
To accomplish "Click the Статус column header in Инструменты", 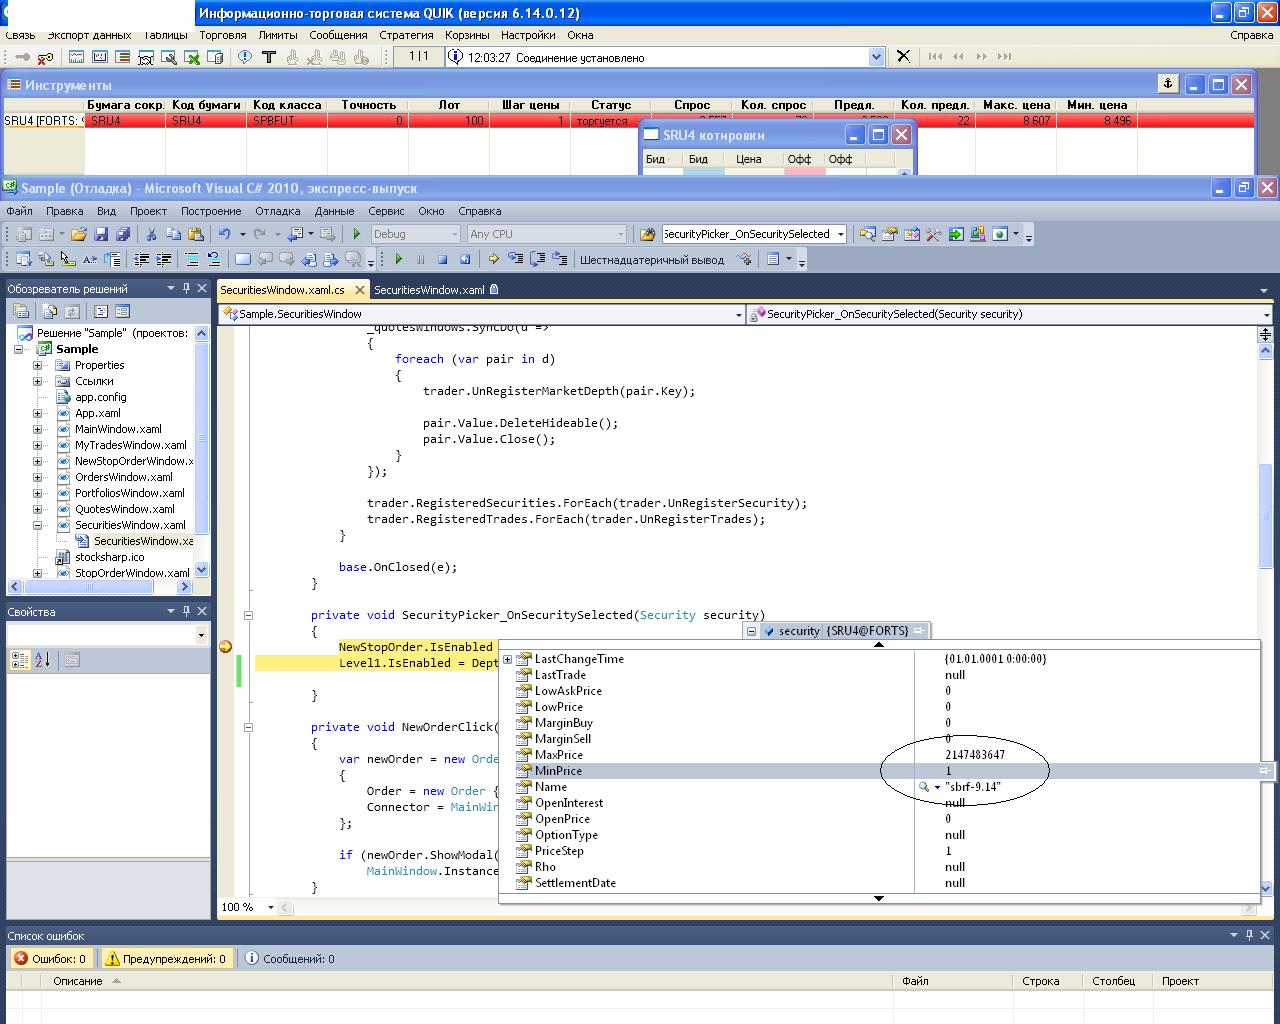I will [x=610, y=104].
